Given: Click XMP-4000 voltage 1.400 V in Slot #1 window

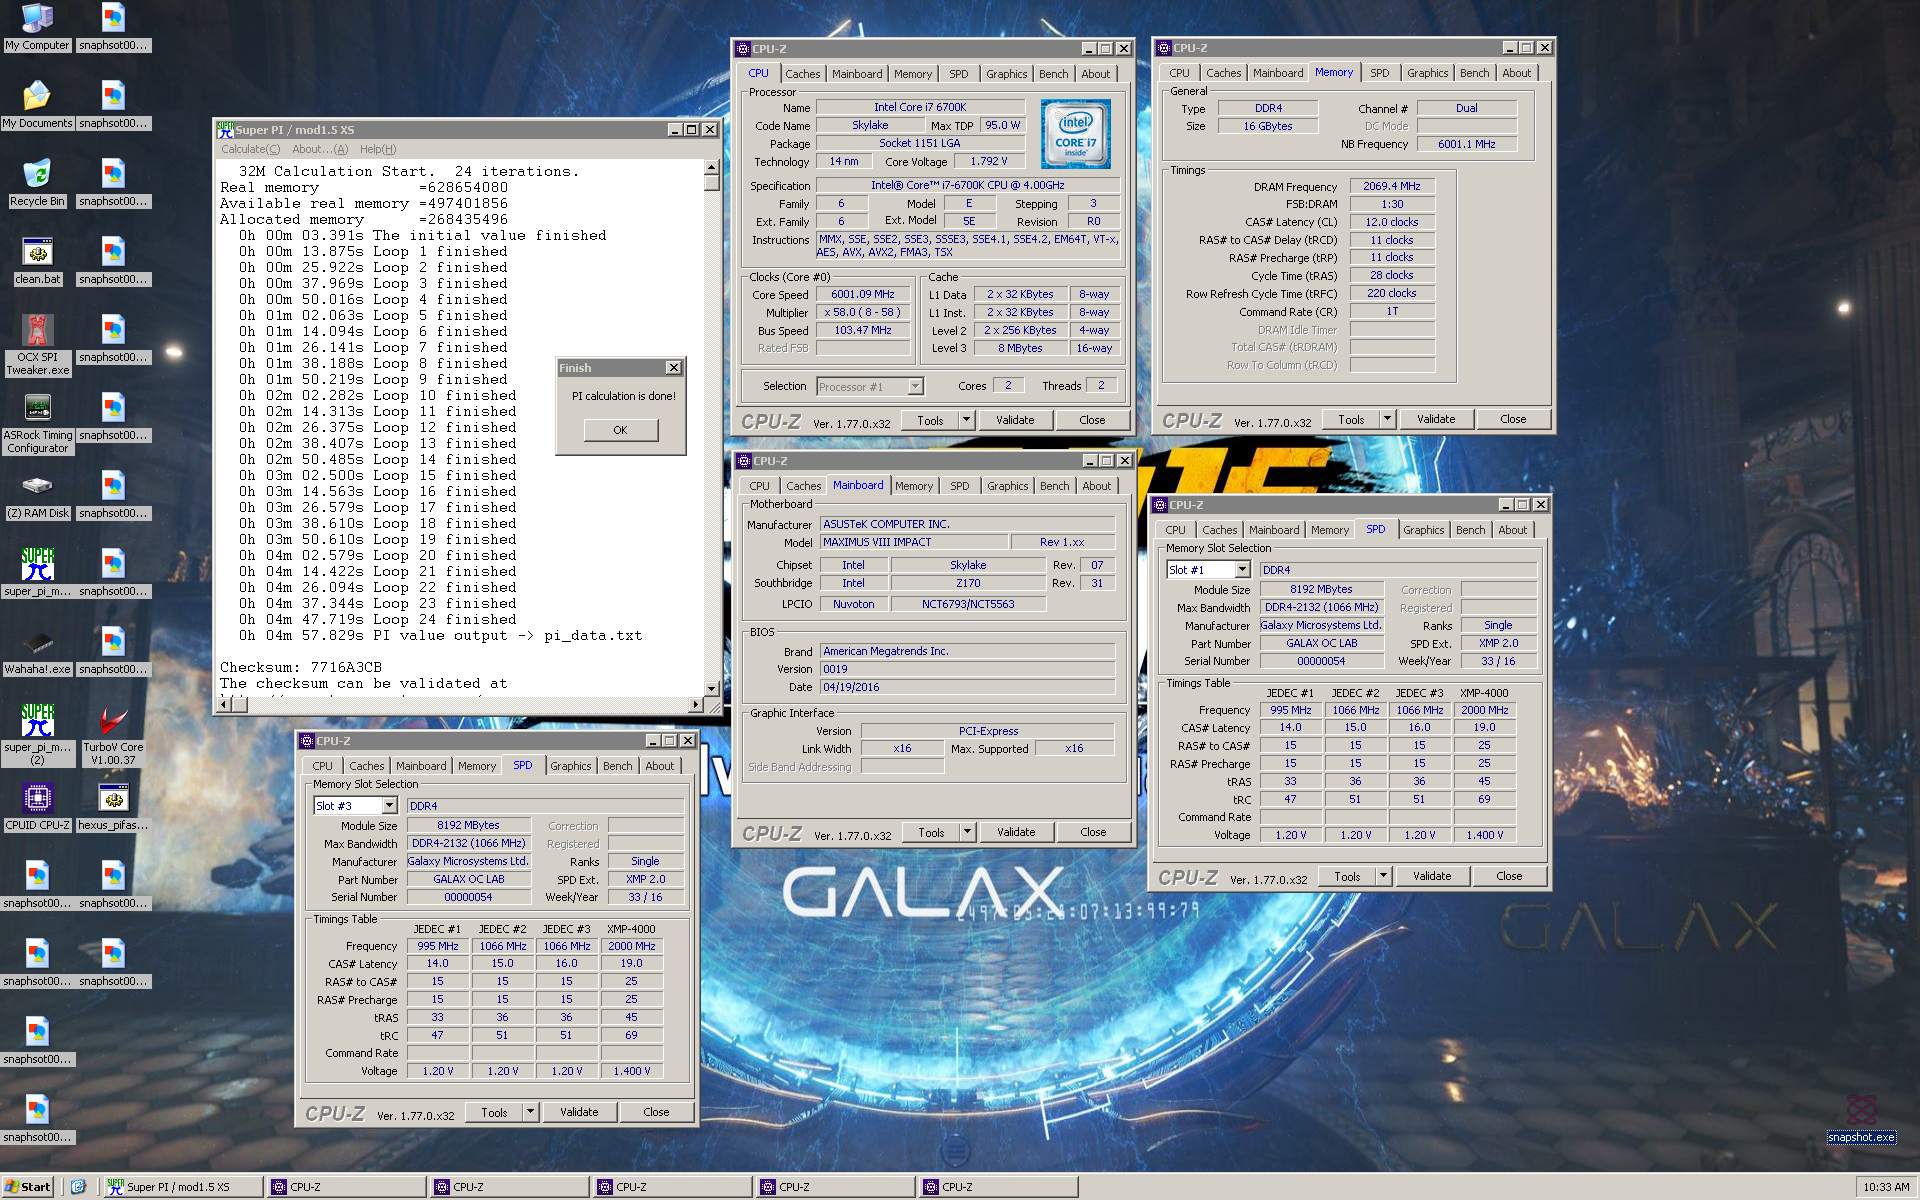Looking at the screenshot, I should (x=1485, y=835).
